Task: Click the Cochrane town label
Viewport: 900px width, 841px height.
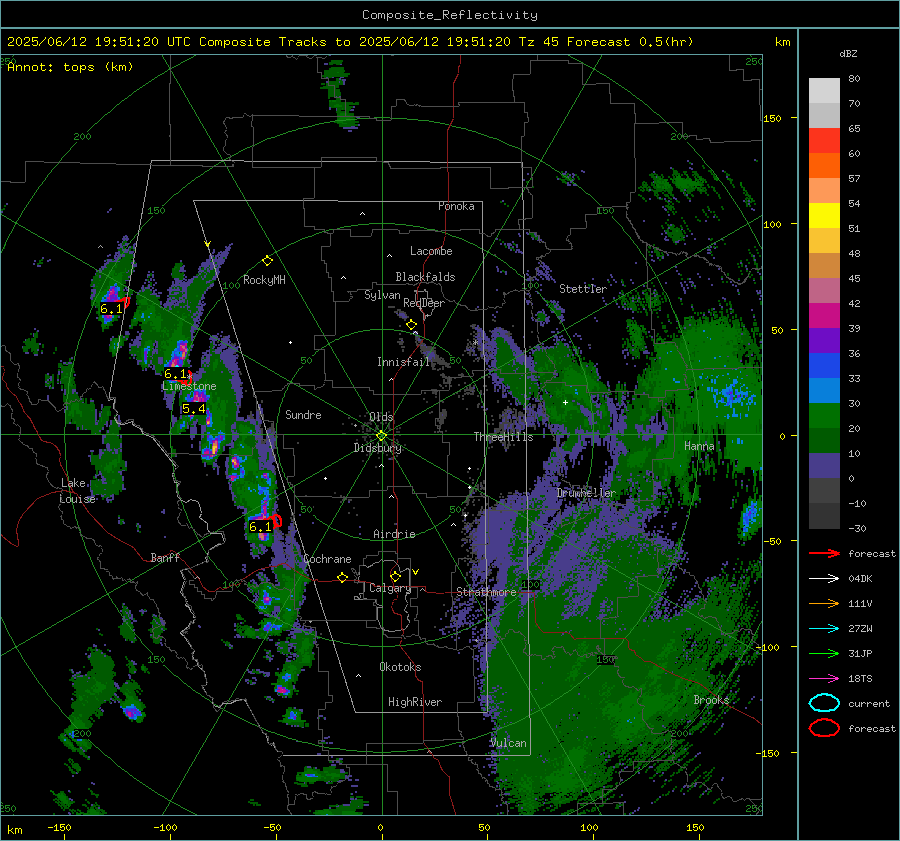Action: coord(327,559)
